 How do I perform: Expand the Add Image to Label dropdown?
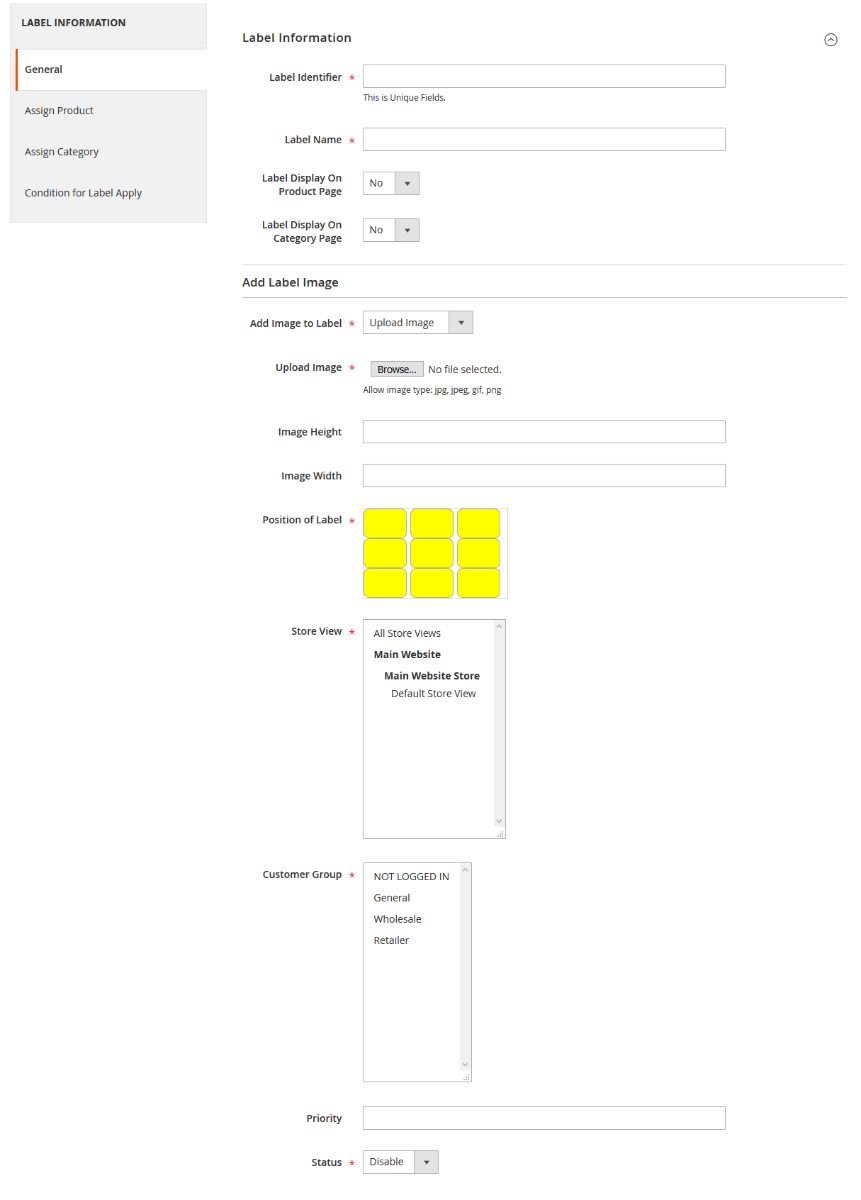click(417, 323)
